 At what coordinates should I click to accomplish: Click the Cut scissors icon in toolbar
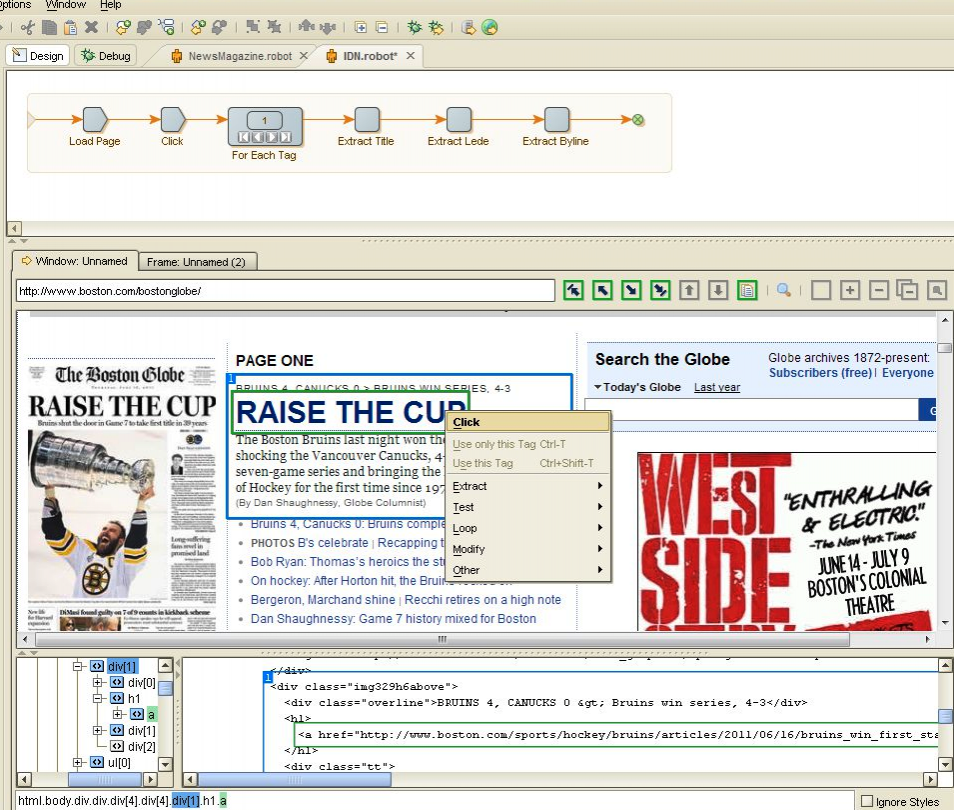[x=27, y=27]
